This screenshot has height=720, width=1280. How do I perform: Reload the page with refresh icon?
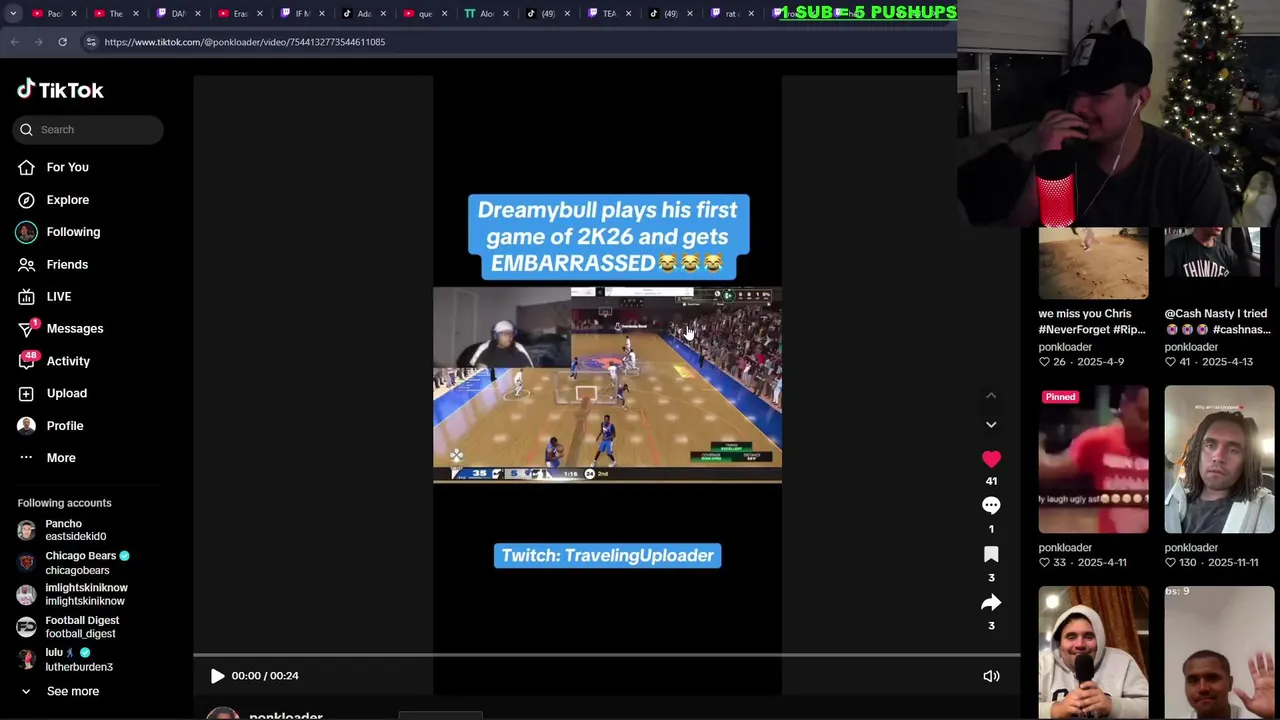62,42
